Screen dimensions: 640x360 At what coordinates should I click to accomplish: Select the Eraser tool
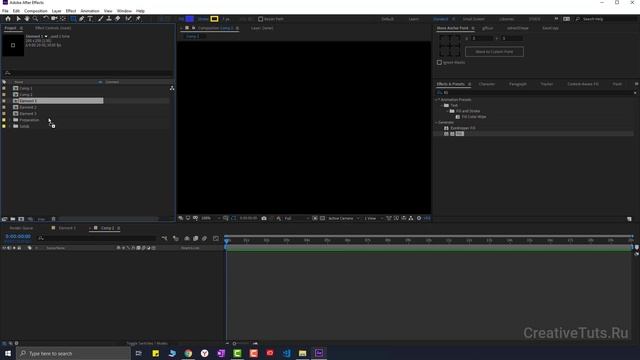[x=118, y=19]
